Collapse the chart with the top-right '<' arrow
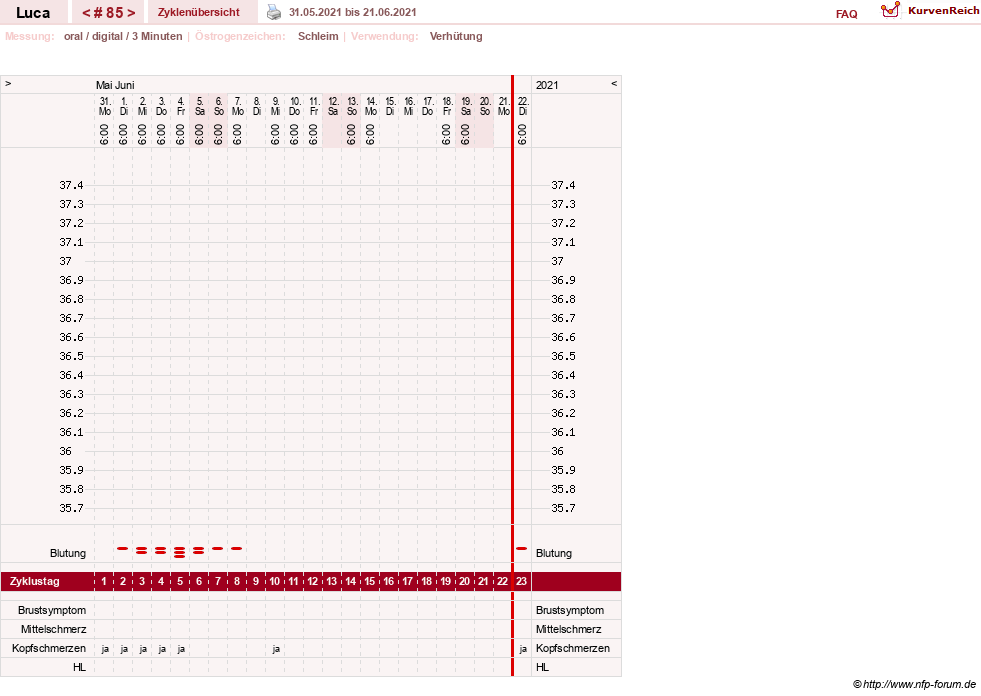This screenshot has height=696, width=981. click(614, 83)
